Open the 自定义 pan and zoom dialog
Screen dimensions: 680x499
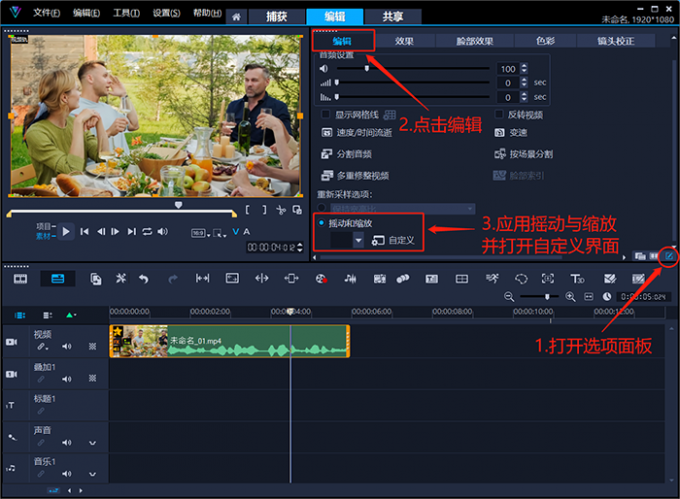point(393,240)
